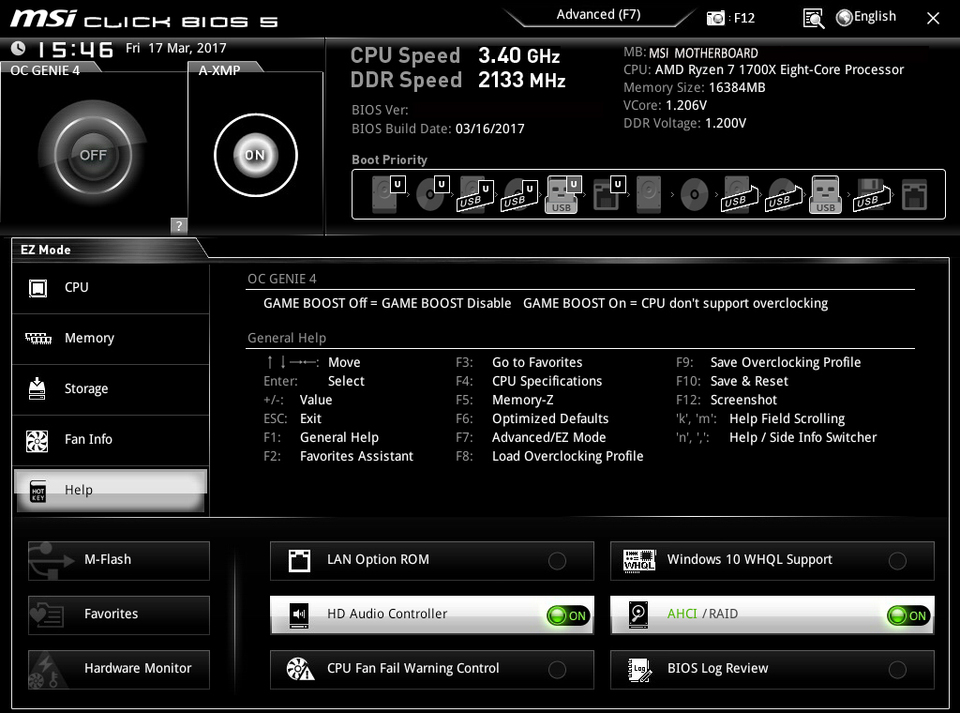Image resolution: width=960 pixels, height=713 pixels.
Task: Click the screenshot camera icon (F12)
Action: (x=716, y=18)
